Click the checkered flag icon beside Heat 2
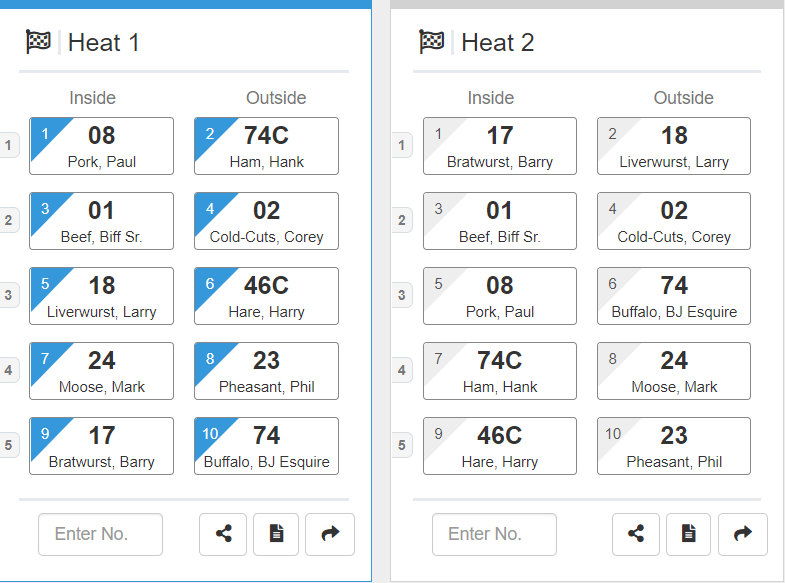This screenshot has height=583, width=785. [x=432, y=42]
